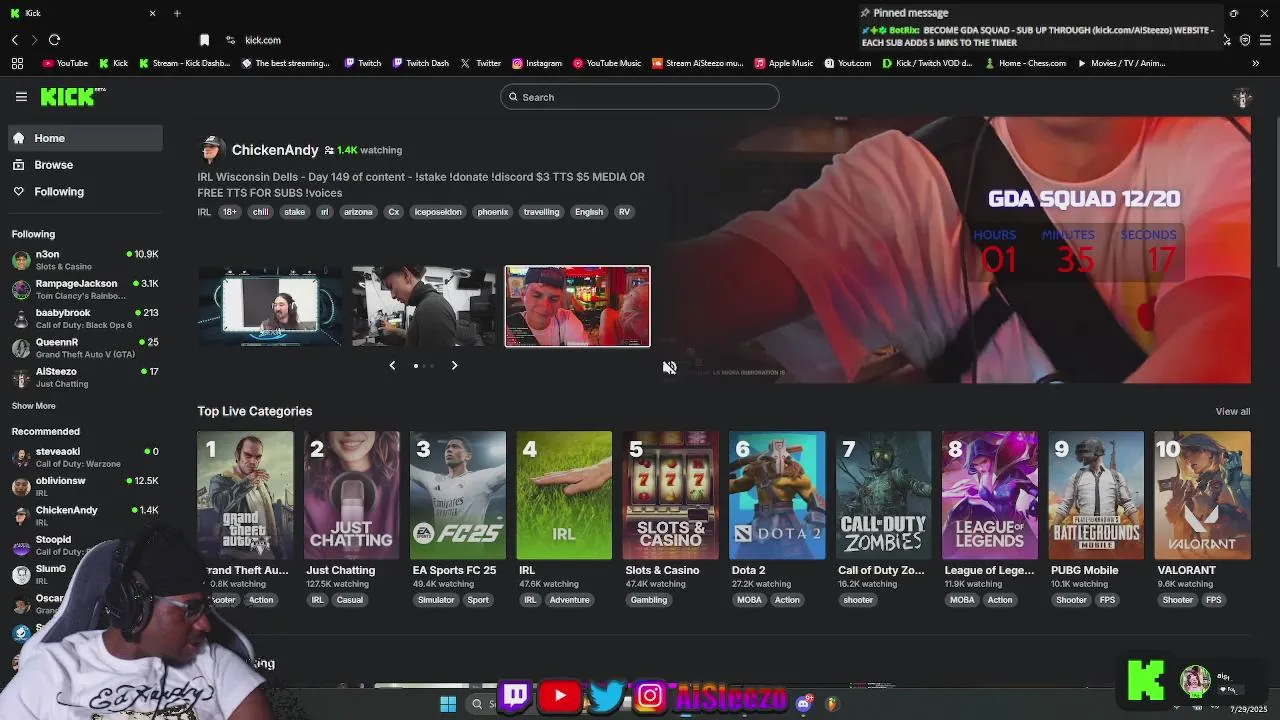The width and height of the screenshot is (1280, 720).
Task: Open the Just Chatting category card
Action: click(x=351, y=495)
